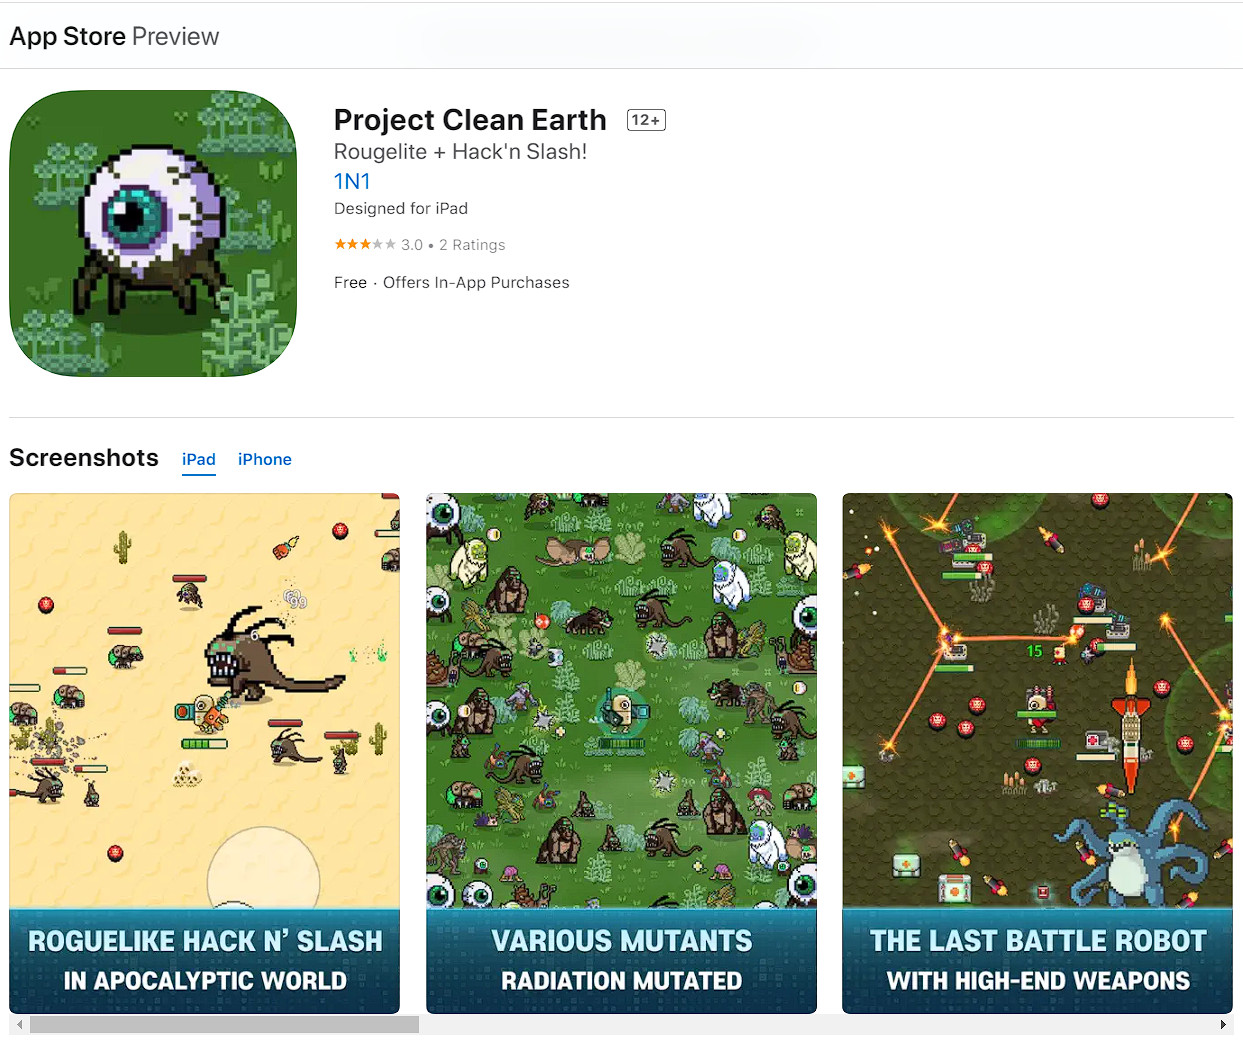Select the iPad screenshots tab
1243x1049 pixels.
coord(199,459)
